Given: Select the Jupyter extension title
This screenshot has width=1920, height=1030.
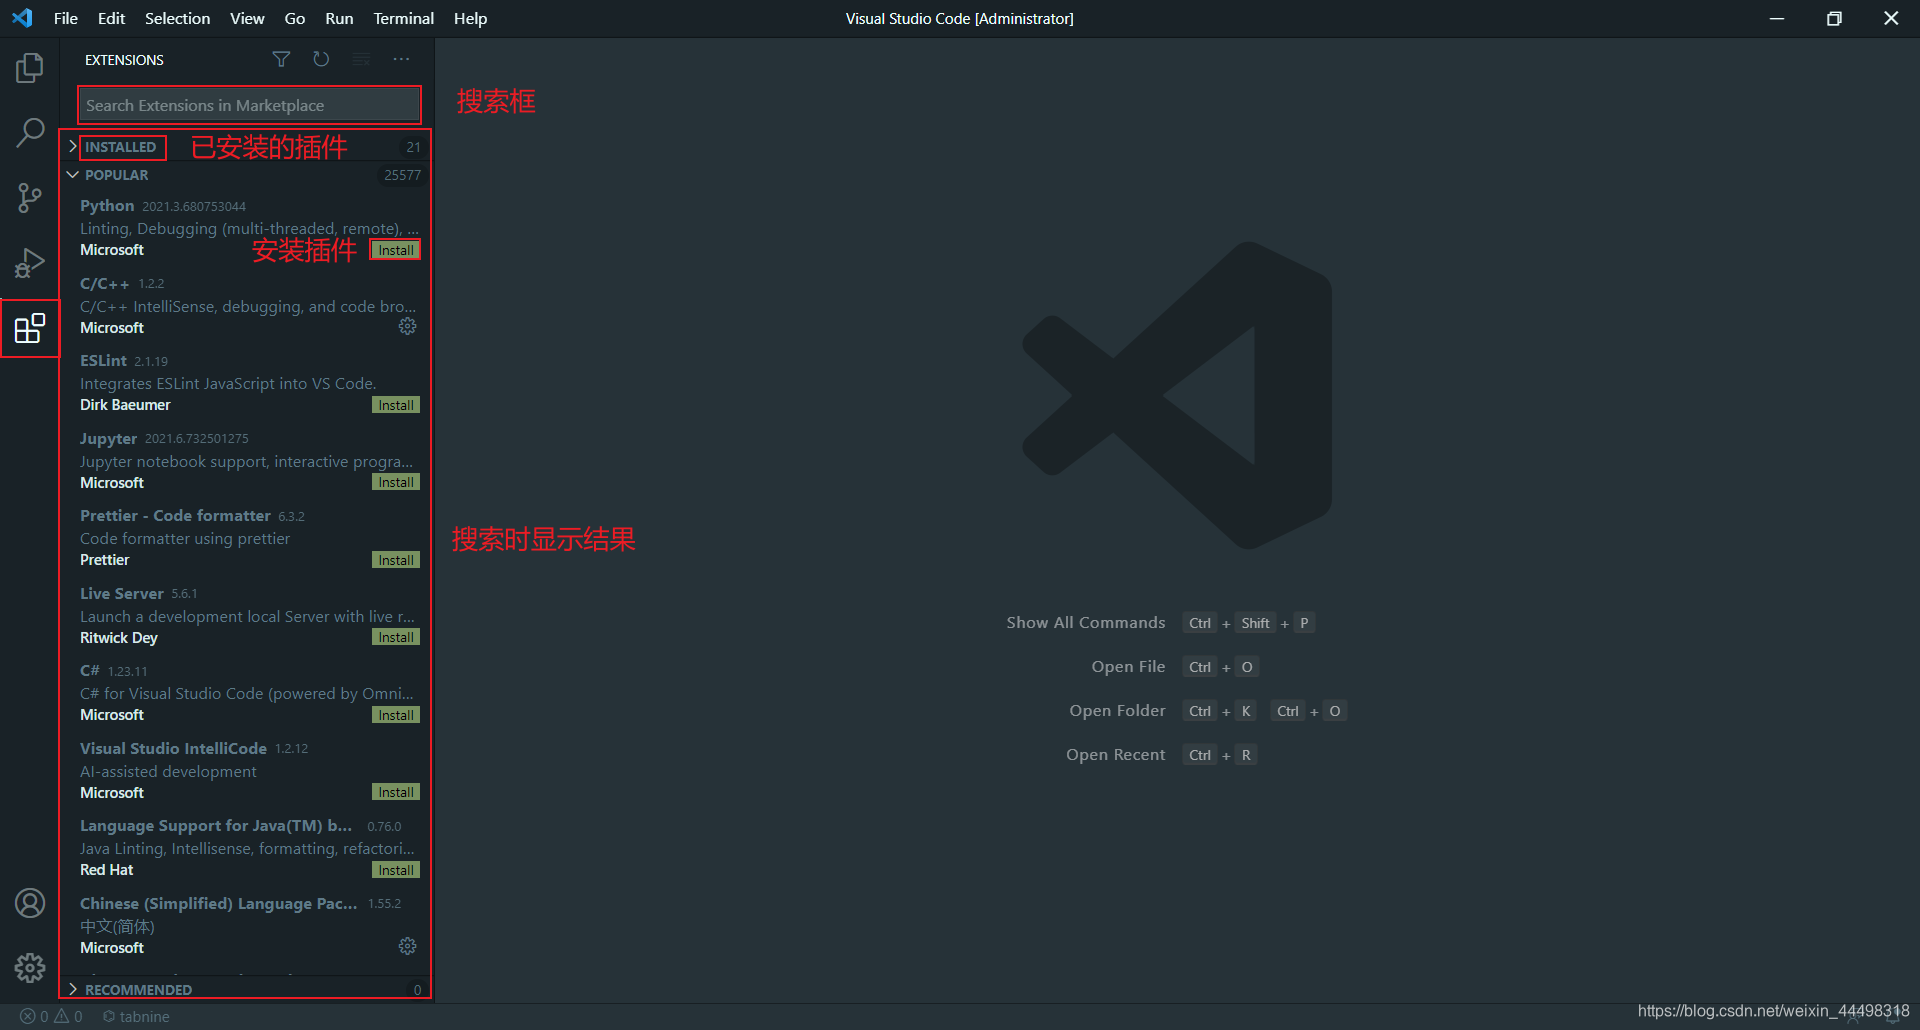Looking at the screenshot, I should tap(108, 438).
